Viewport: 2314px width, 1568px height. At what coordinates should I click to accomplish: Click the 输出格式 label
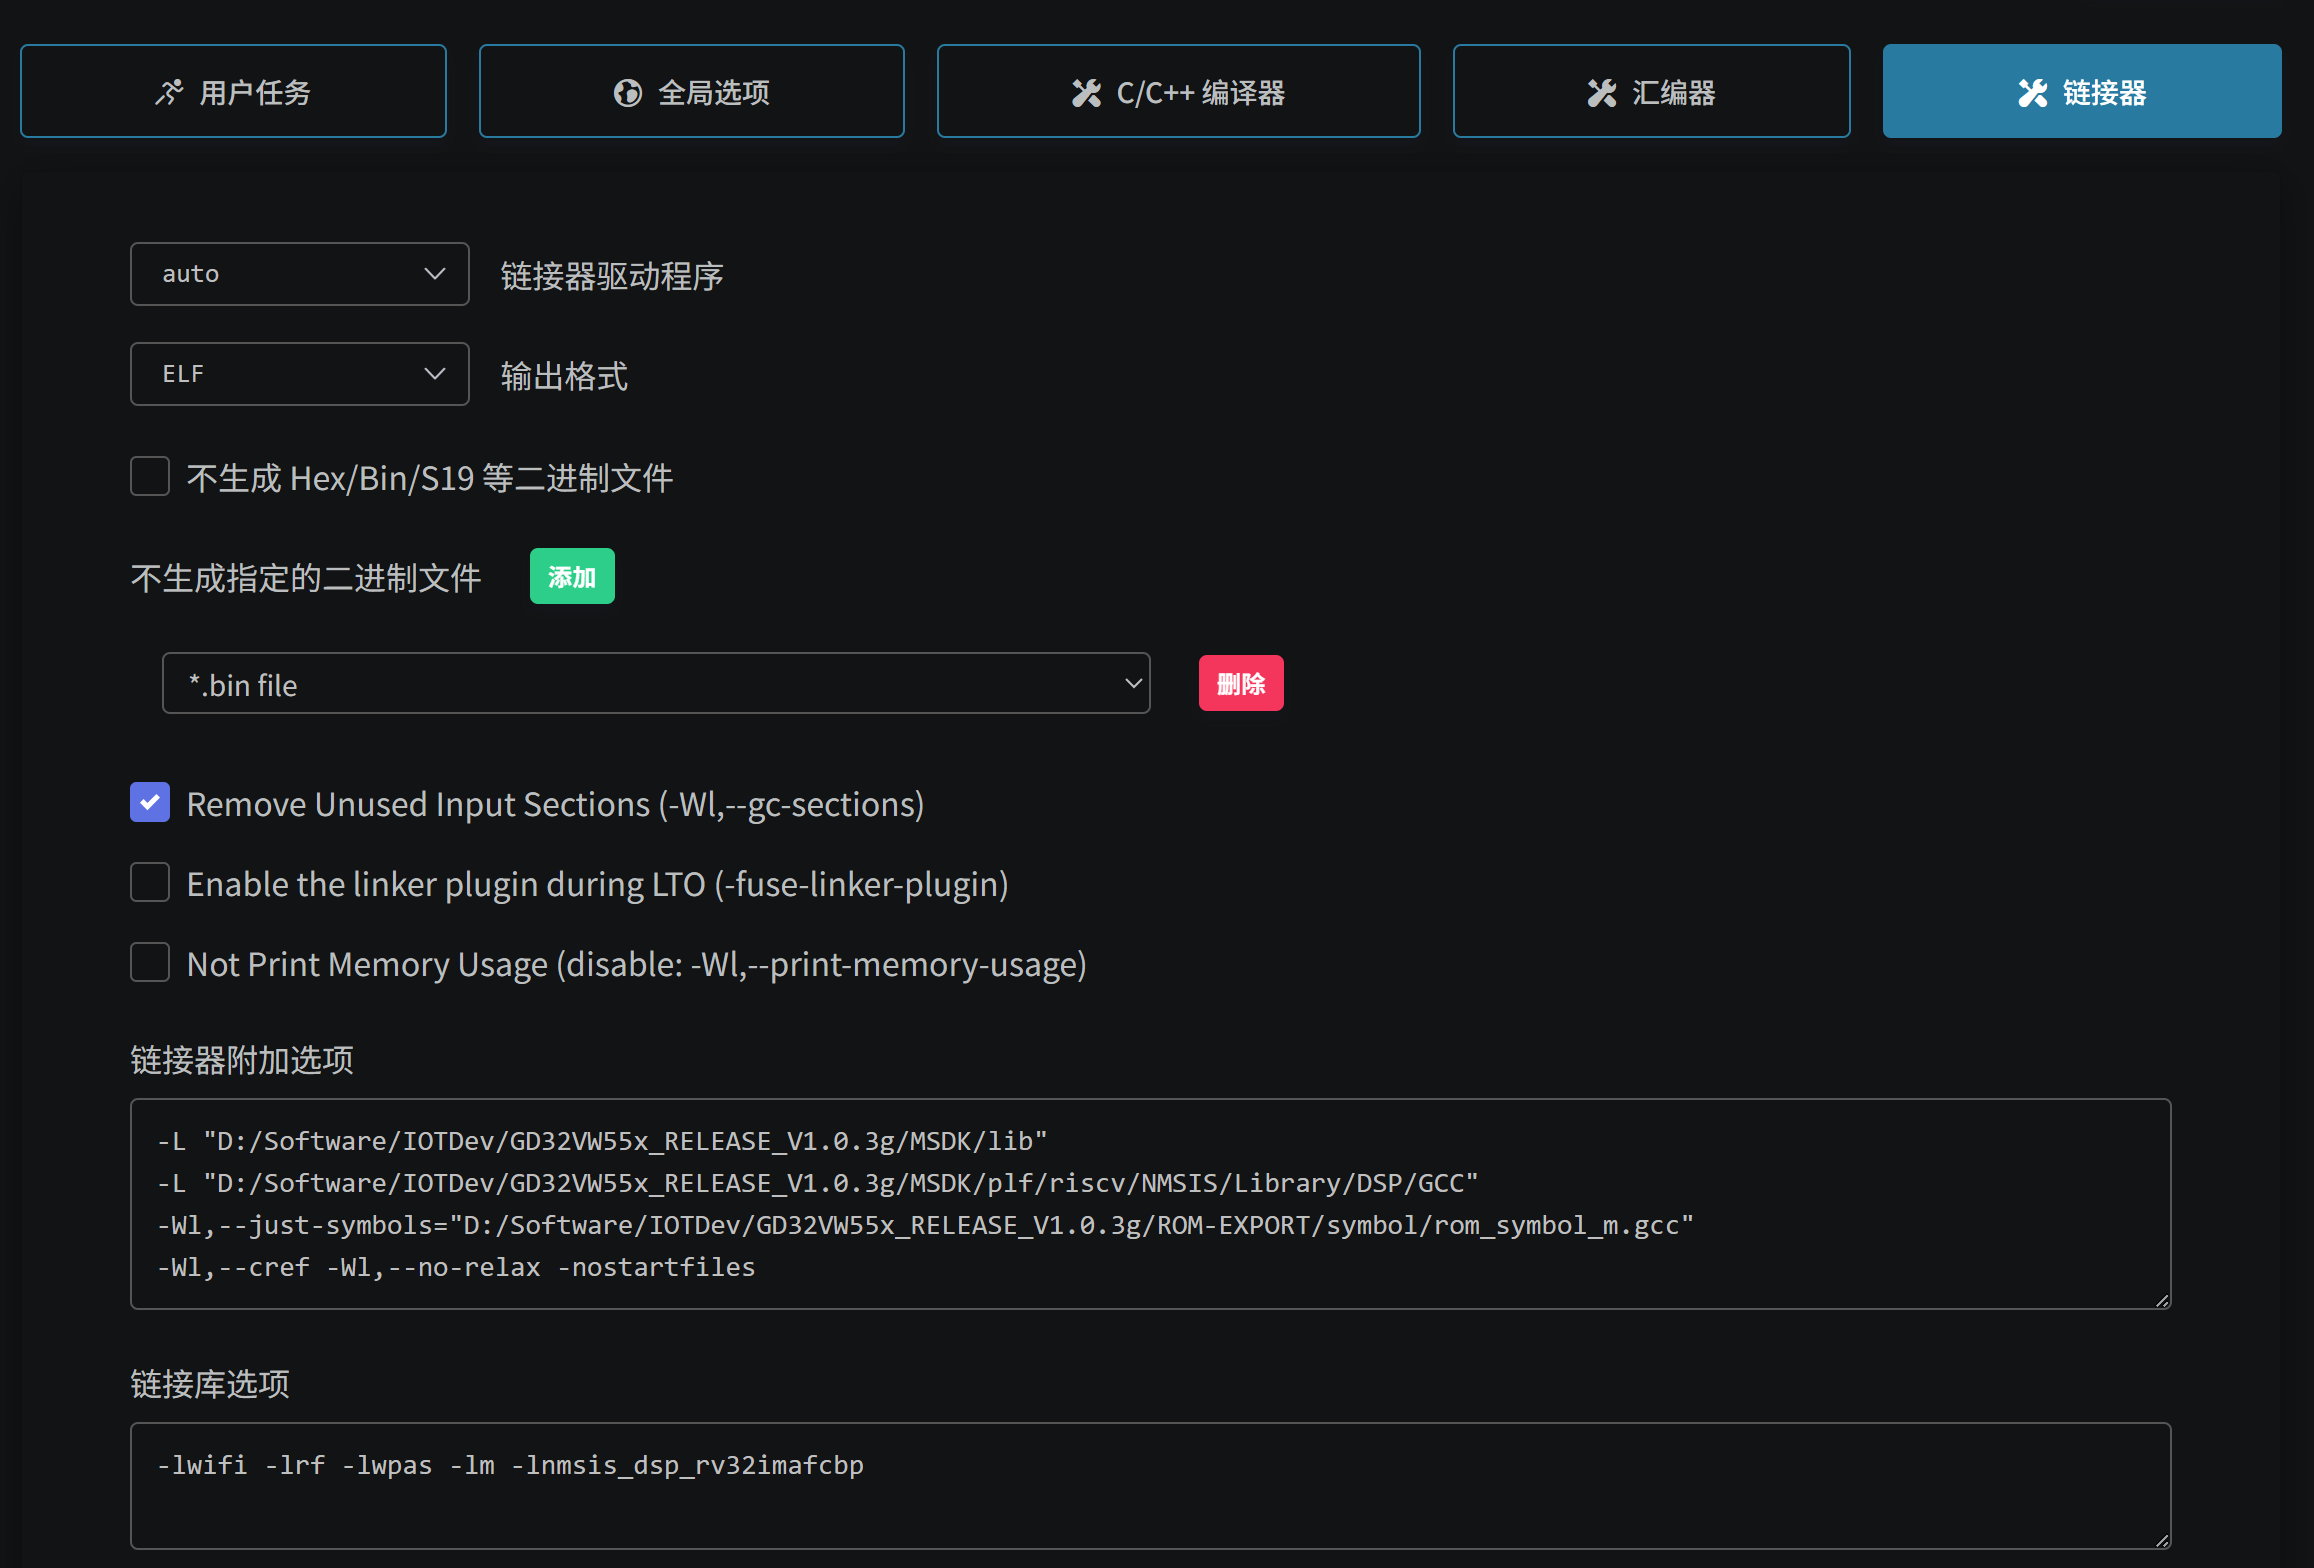[x=565, y=376]
